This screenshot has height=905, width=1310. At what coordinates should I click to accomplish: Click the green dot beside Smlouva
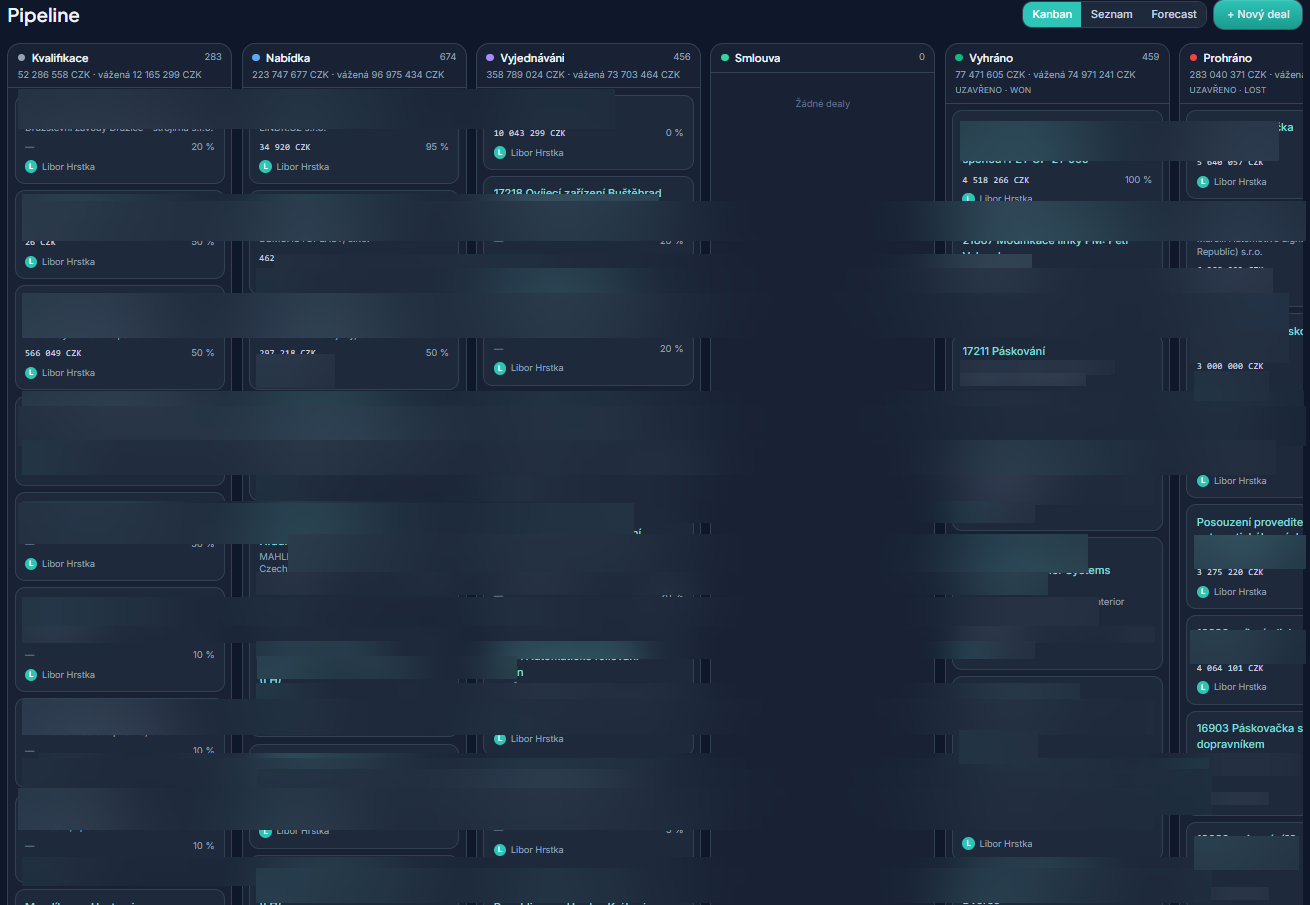pyautogui.click(x=726, y=58)
